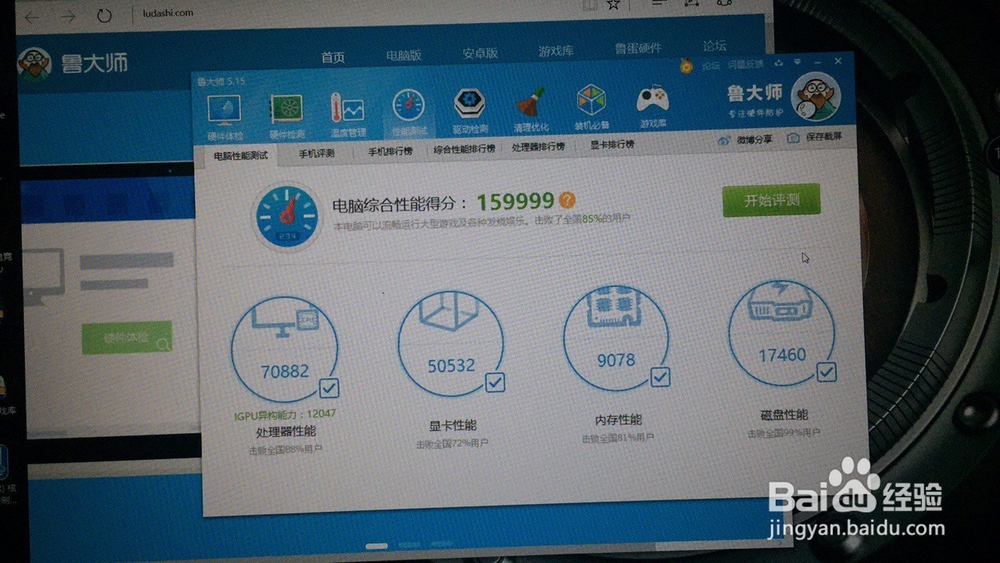
Task: Click the 磁盘性能 label text
Action: pos(784,414)
